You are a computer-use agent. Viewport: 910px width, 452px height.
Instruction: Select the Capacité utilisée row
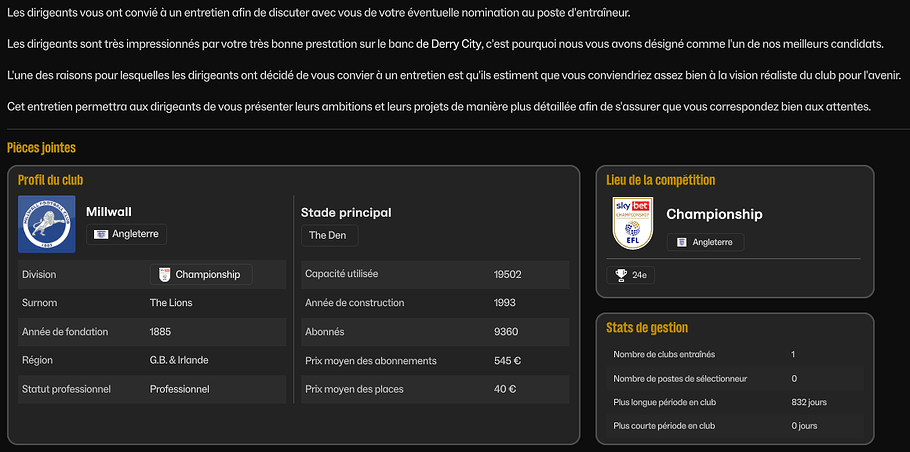coord(435,274)
